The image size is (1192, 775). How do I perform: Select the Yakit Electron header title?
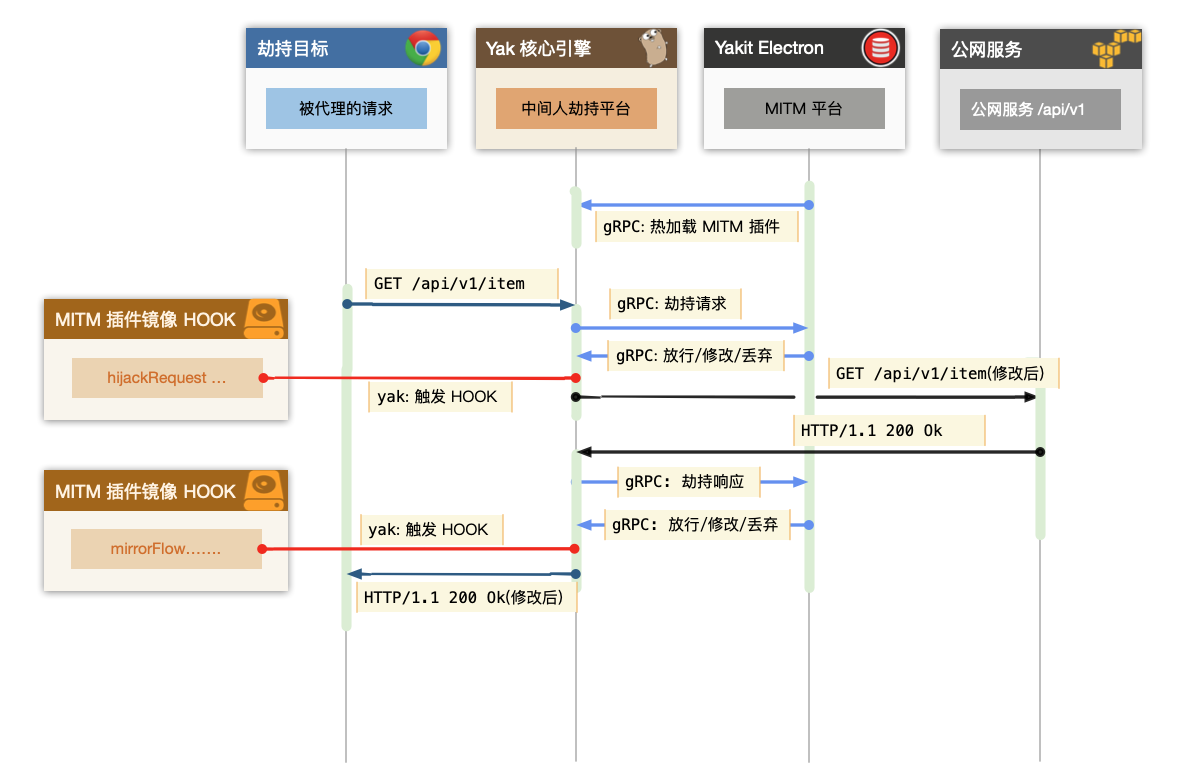769,48
